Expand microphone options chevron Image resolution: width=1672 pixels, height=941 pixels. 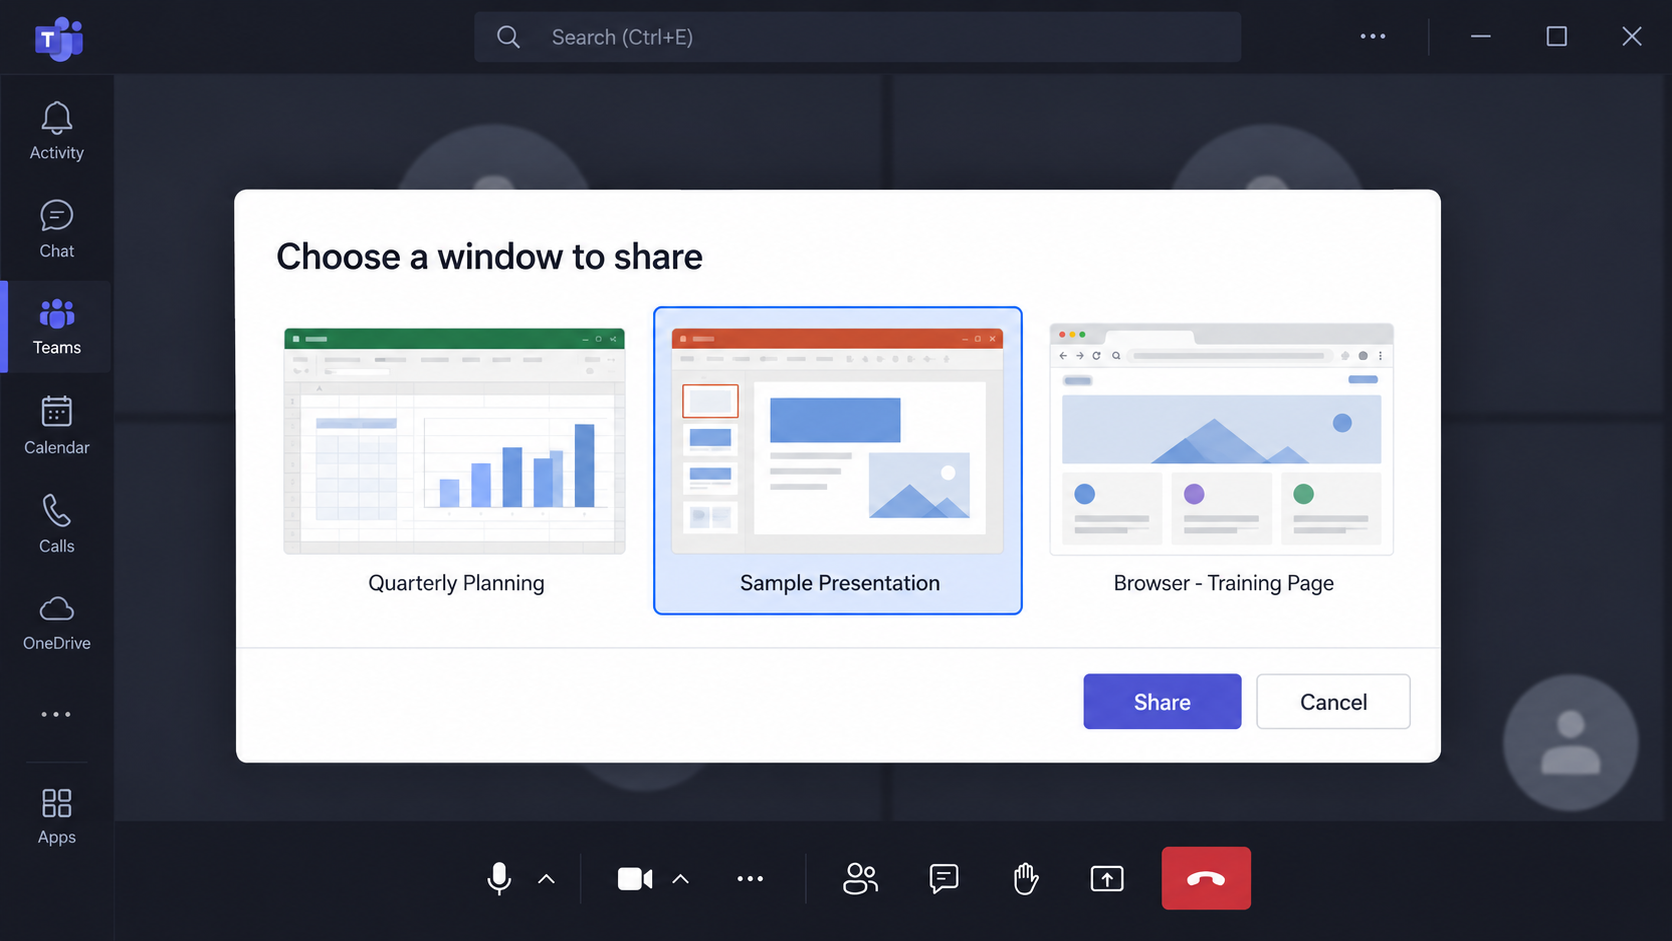click(546, 879)
